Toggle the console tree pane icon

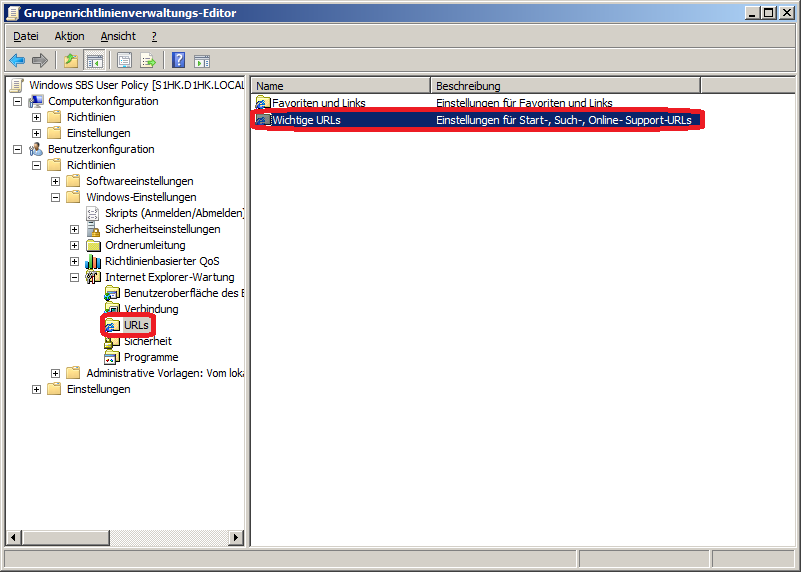point(94,60)
